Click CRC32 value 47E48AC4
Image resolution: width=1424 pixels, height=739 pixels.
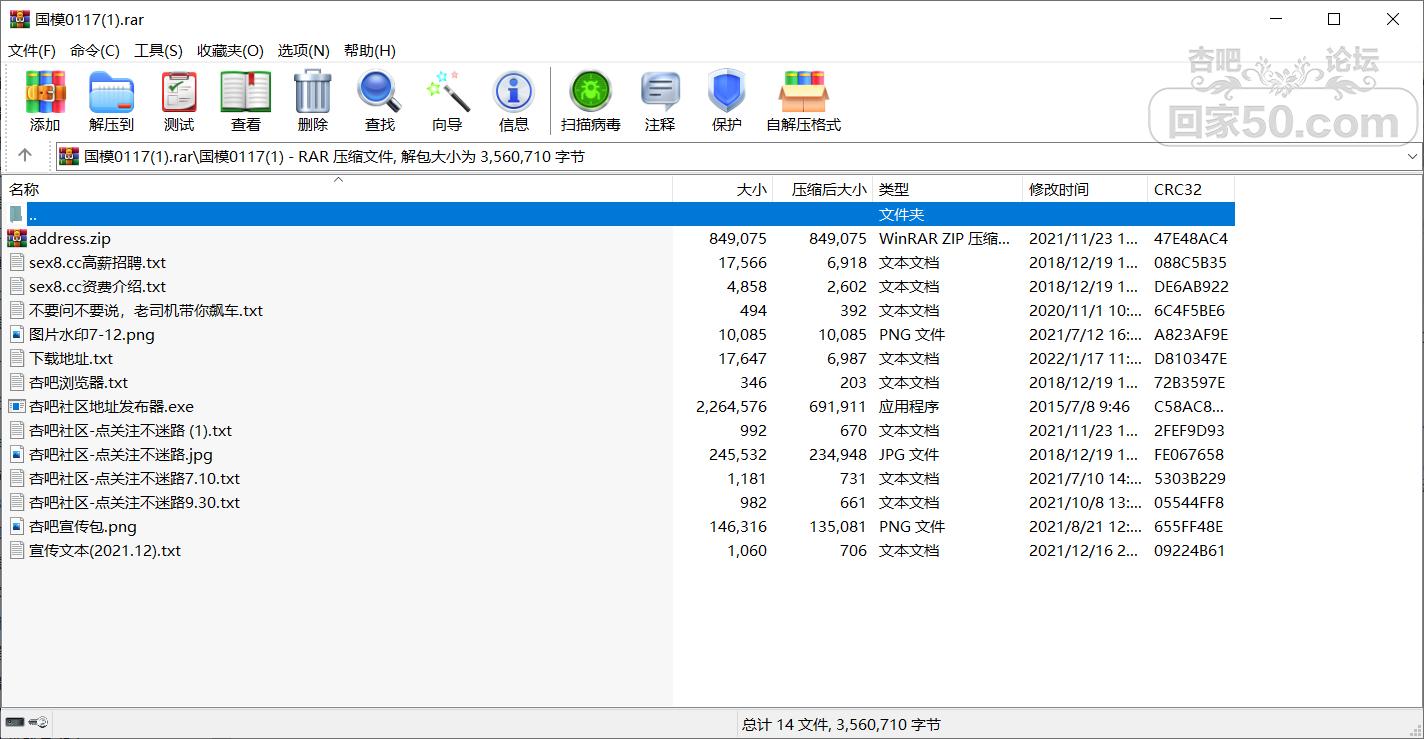click(1190, 238)
